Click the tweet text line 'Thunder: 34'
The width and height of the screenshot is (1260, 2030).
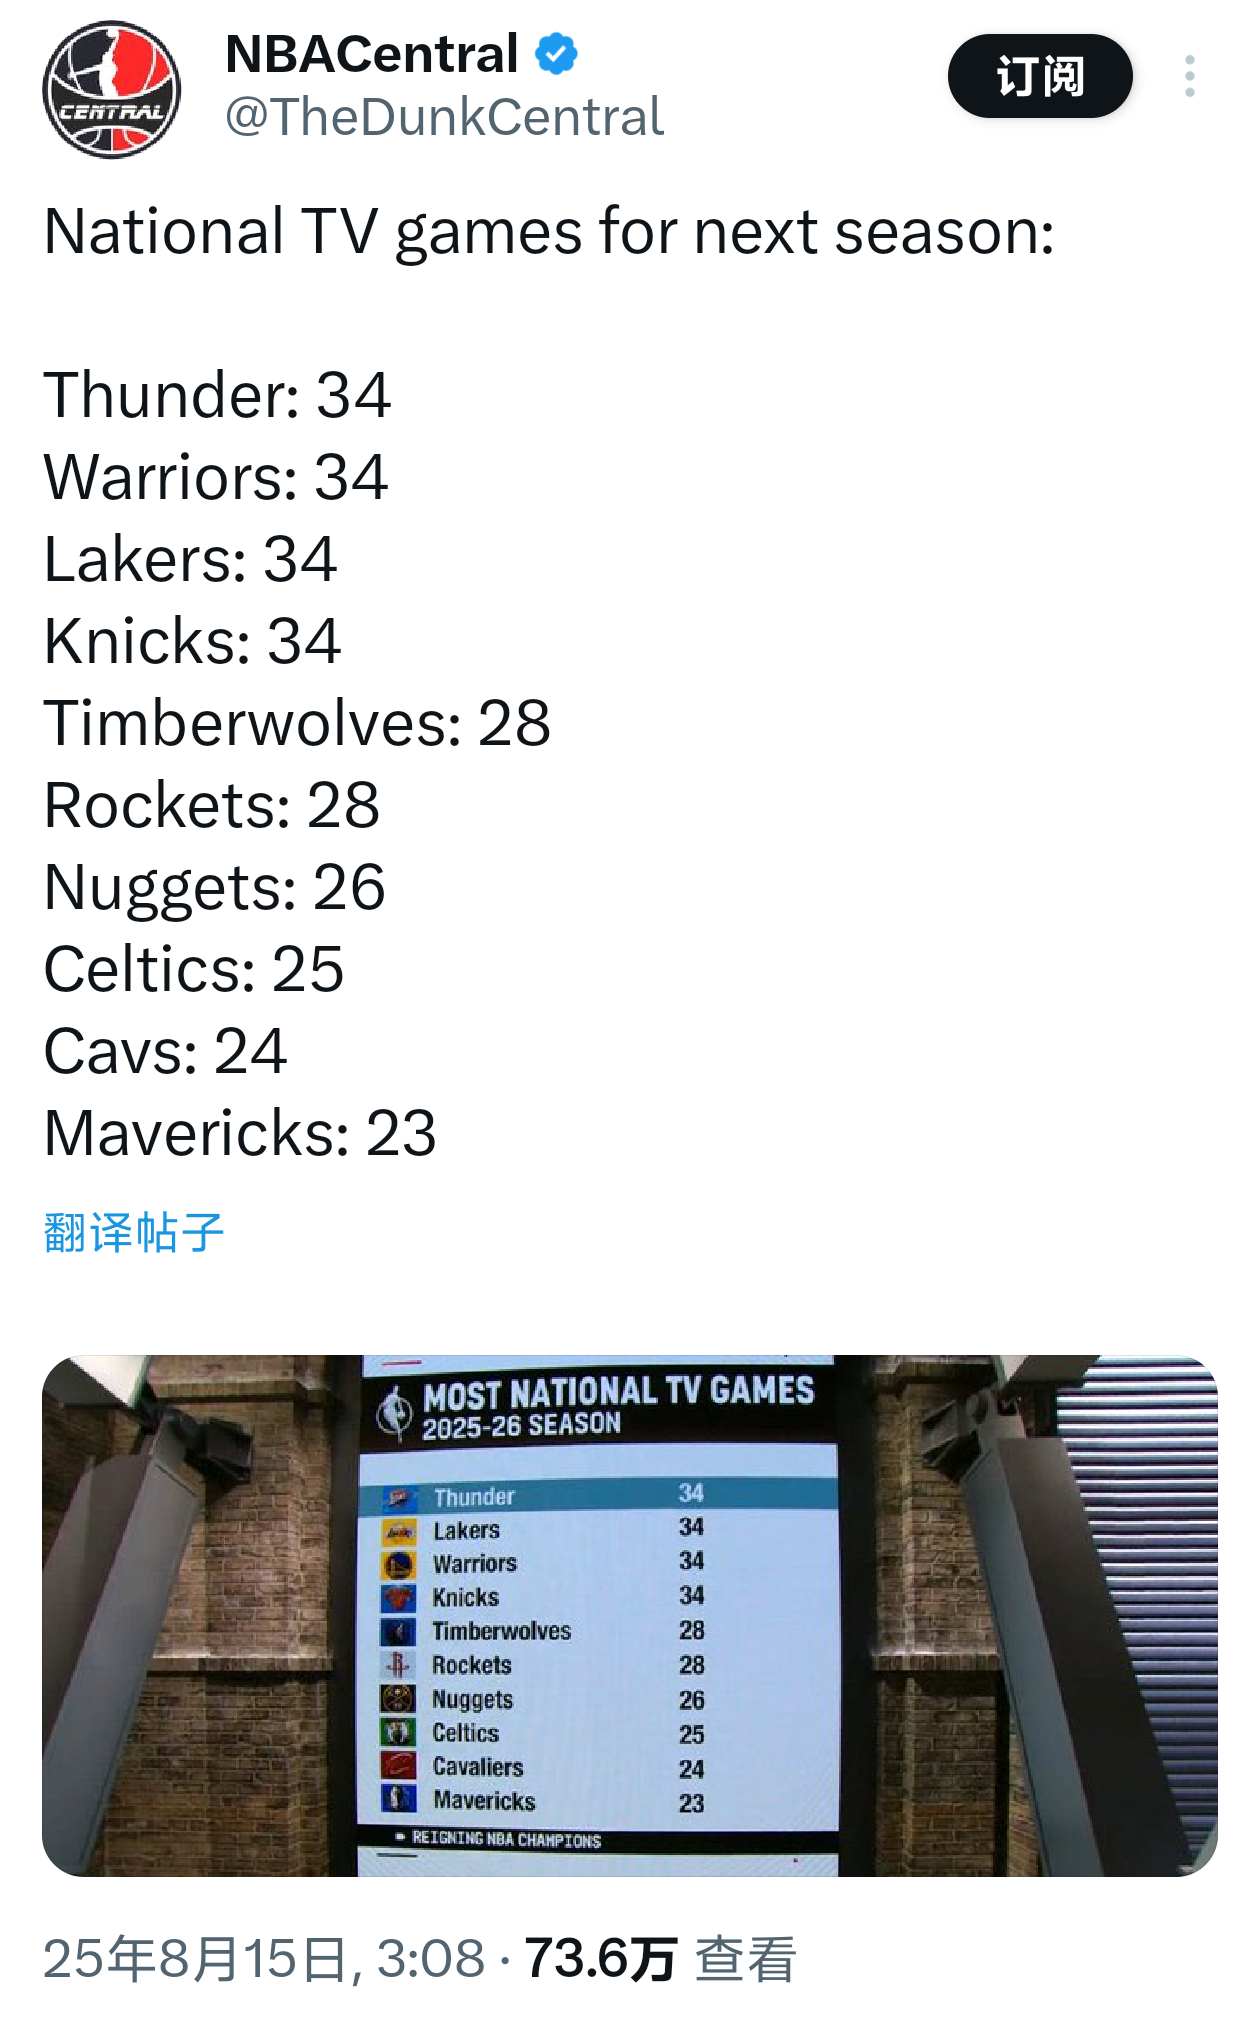(217, 395)
